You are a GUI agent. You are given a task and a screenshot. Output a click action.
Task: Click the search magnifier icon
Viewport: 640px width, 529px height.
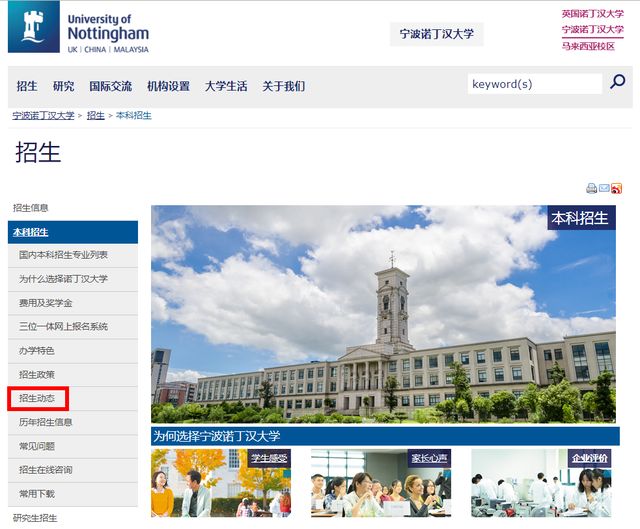(x=617, y=82)
